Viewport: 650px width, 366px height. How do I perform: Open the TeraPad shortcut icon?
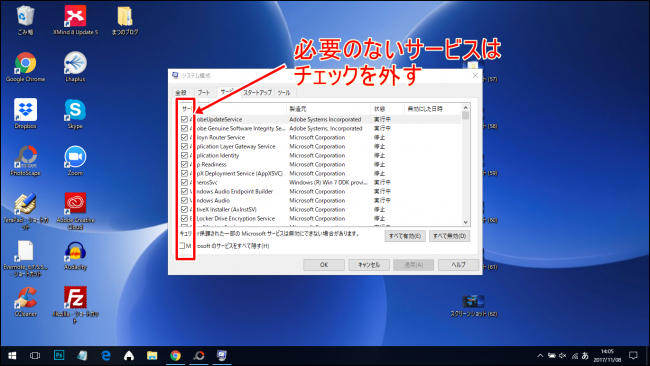26,211
